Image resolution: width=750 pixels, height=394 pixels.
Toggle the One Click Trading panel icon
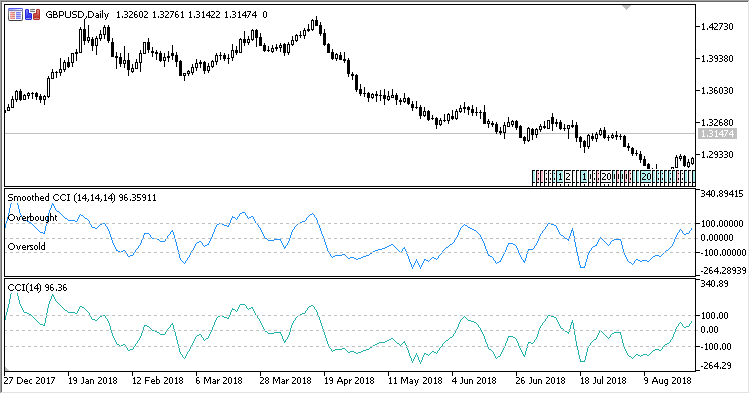(33, 15)
